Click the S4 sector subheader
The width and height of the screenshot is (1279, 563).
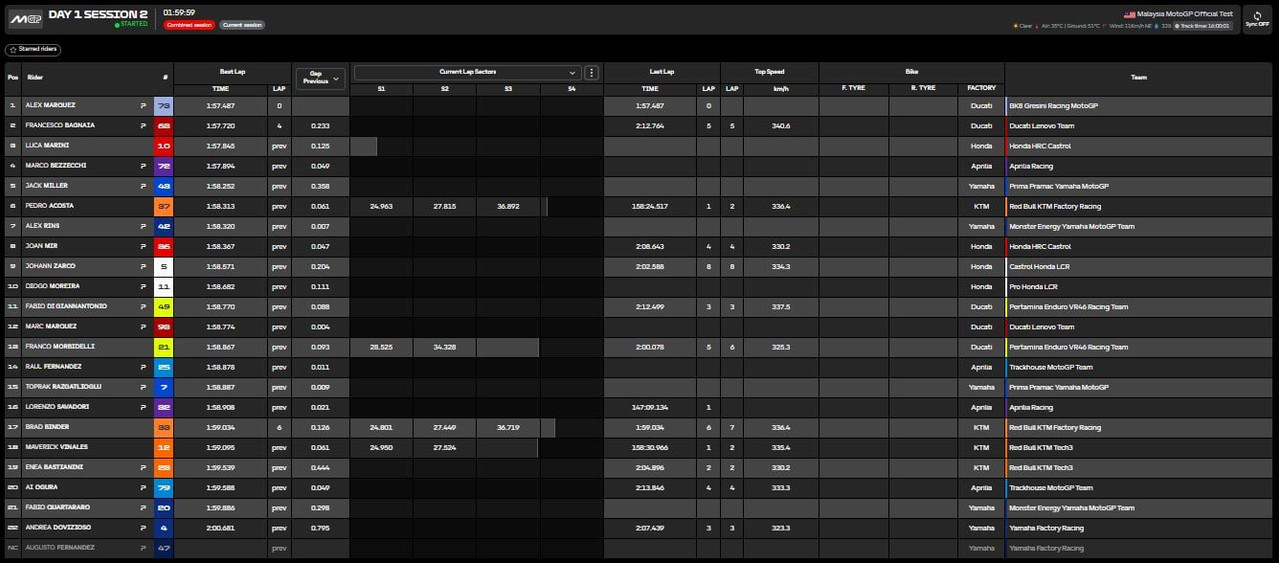pos(572,88)
